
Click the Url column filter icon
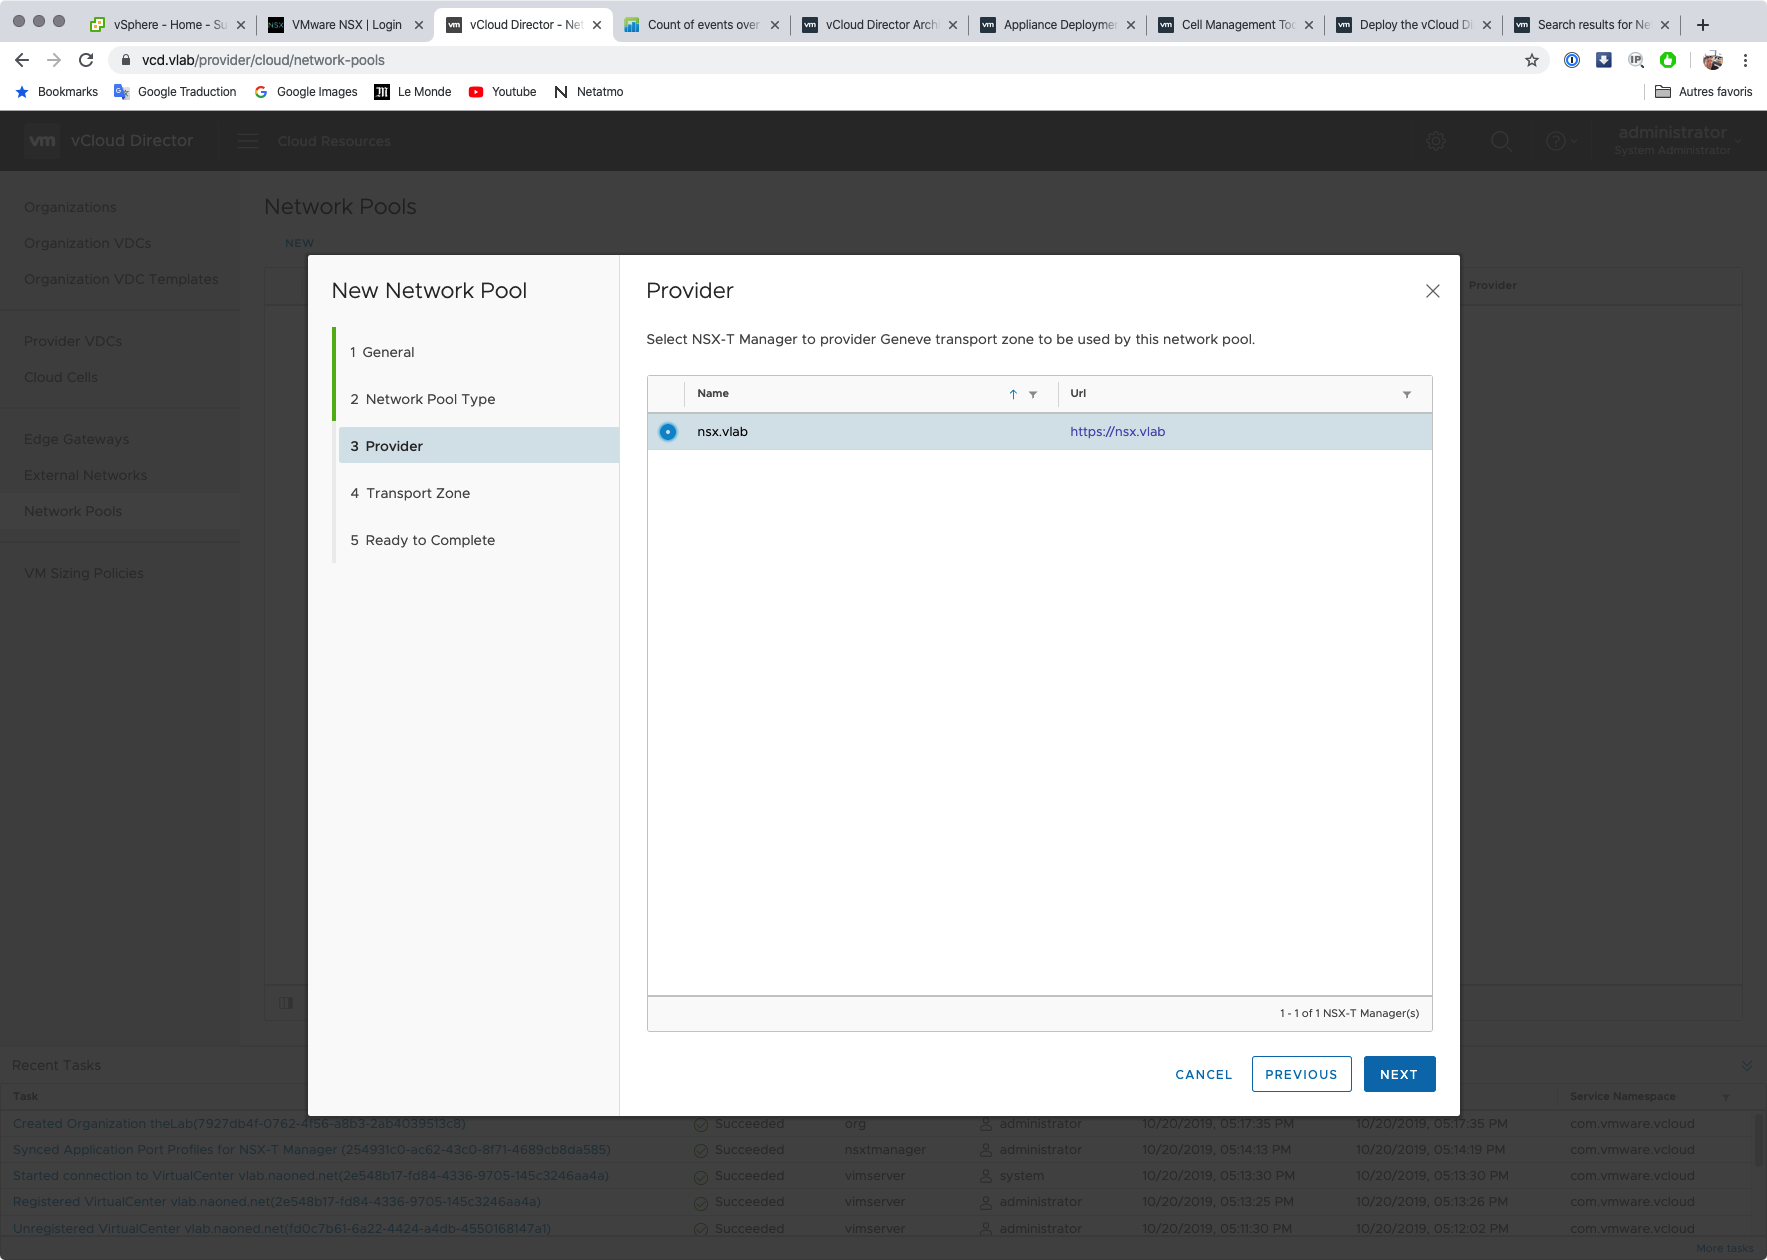tap(1407, 394)
